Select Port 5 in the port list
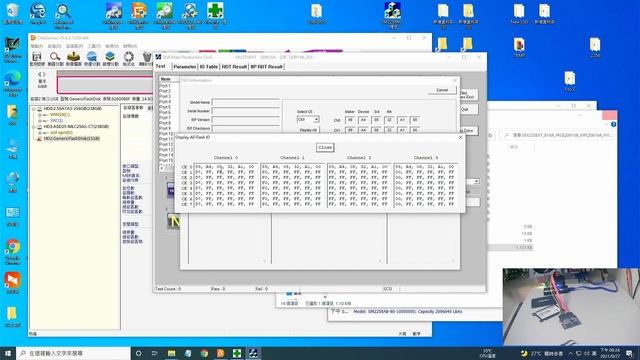 tap(165, 107)
